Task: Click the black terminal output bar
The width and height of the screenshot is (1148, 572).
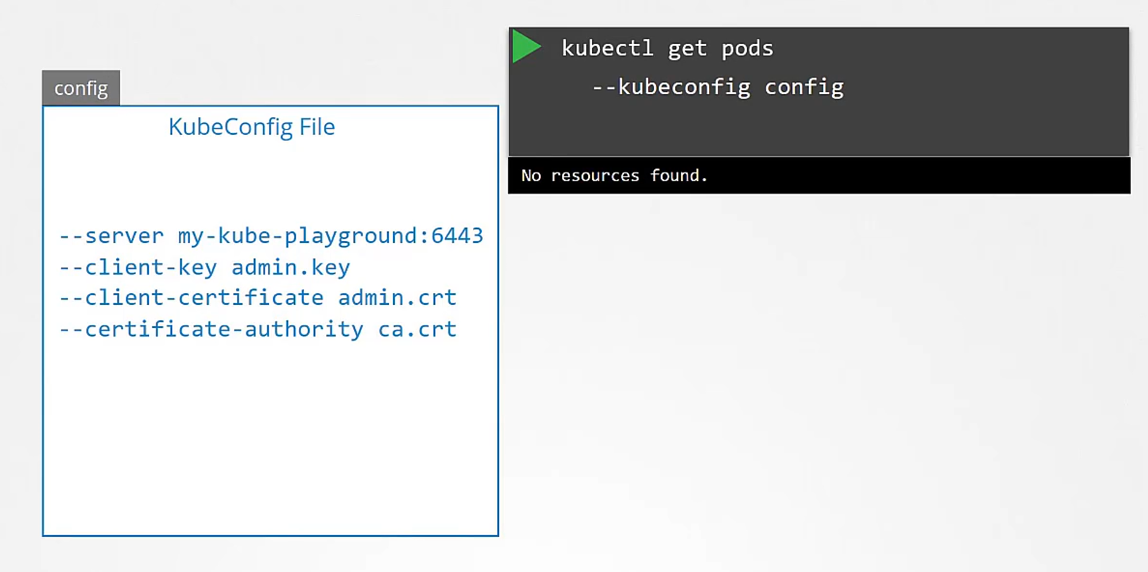Action: pyautogui.click(x=819, y=176)
